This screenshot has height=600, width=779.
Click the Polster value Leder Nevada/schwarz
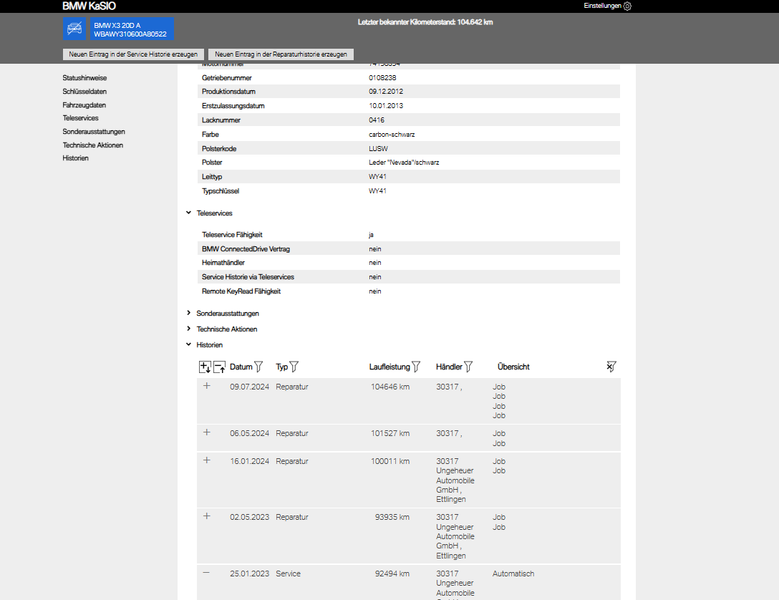(403, 162)
